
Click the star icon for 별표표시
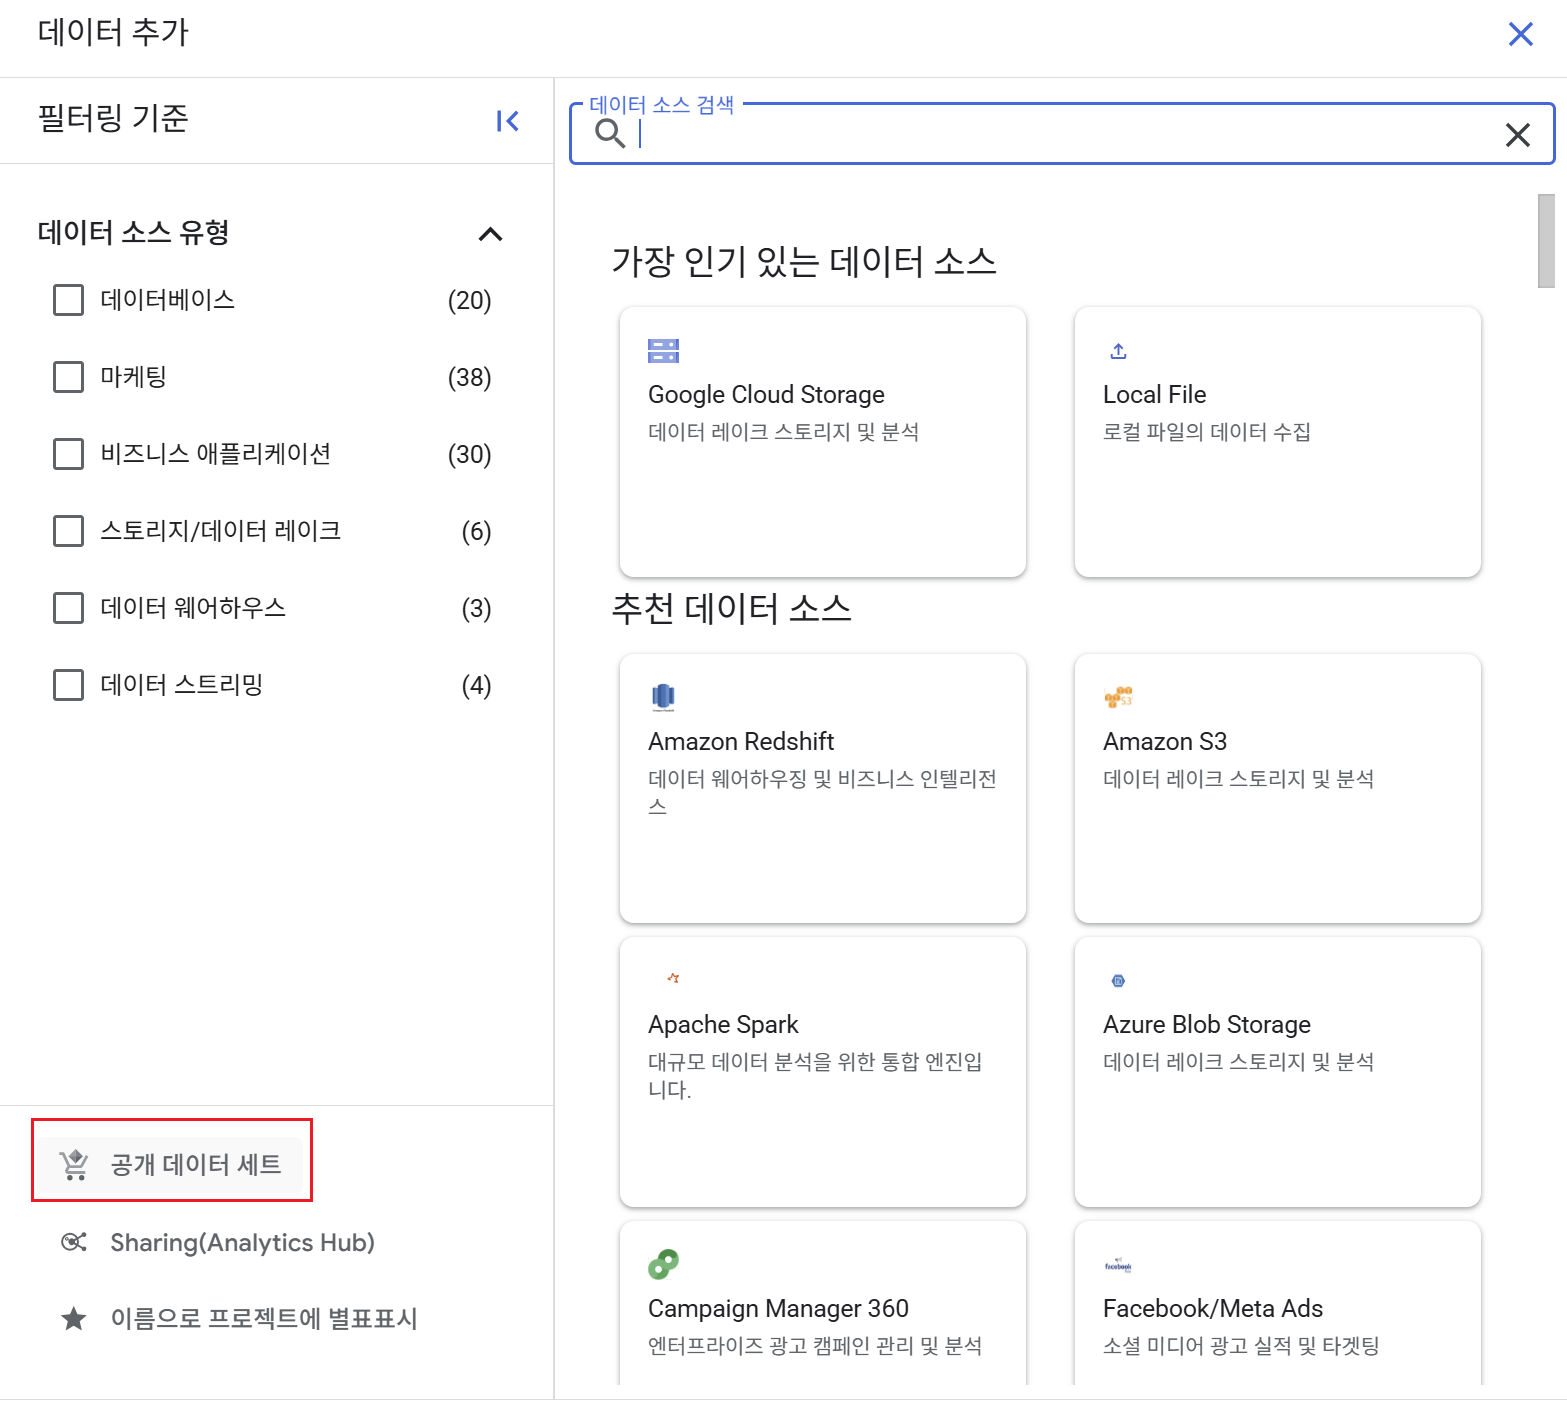pos(74,1319)
